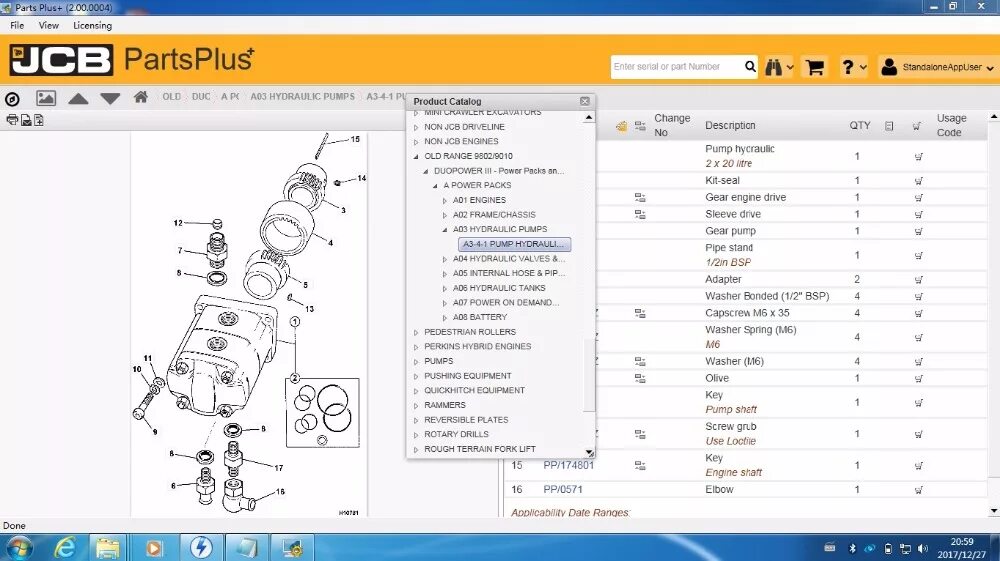Select RAMMERS category
The width and height of the screenshot is (1000, 561).
pyautogui.click(x=445, y=405)
